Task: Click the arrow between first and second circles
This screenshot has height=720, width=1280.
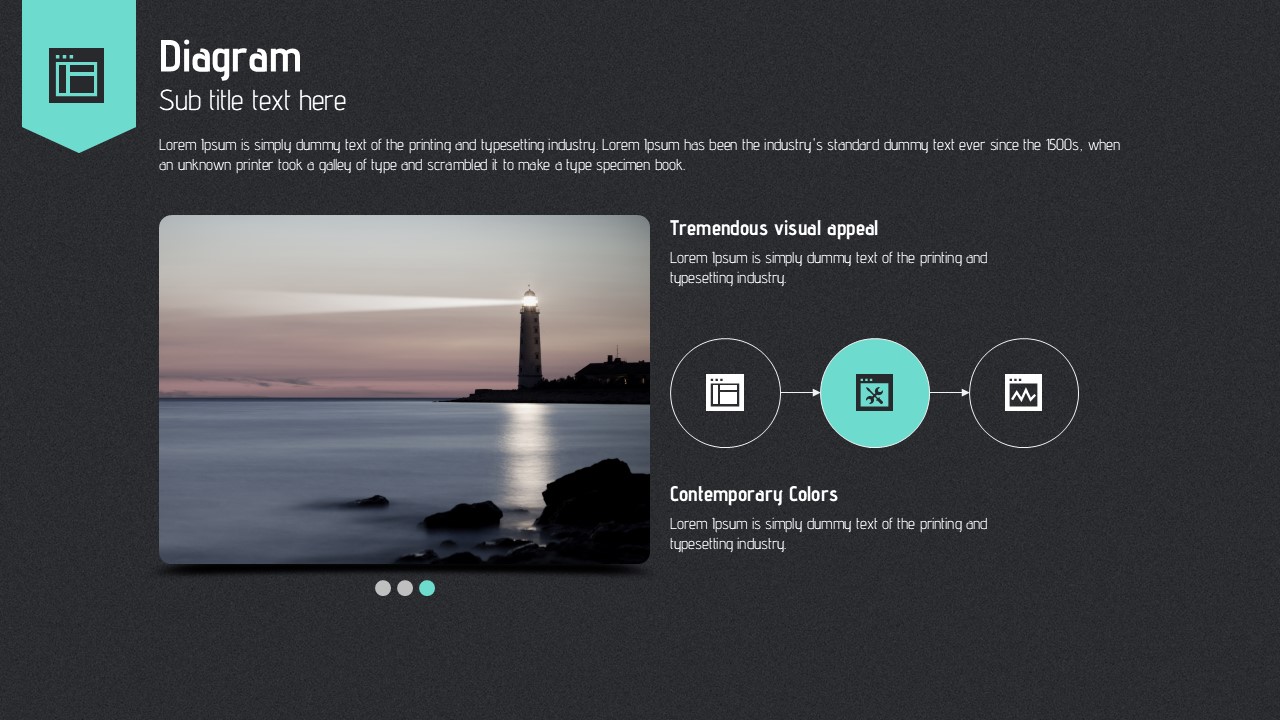Action: pyautogui.click(x=800, y=393)
